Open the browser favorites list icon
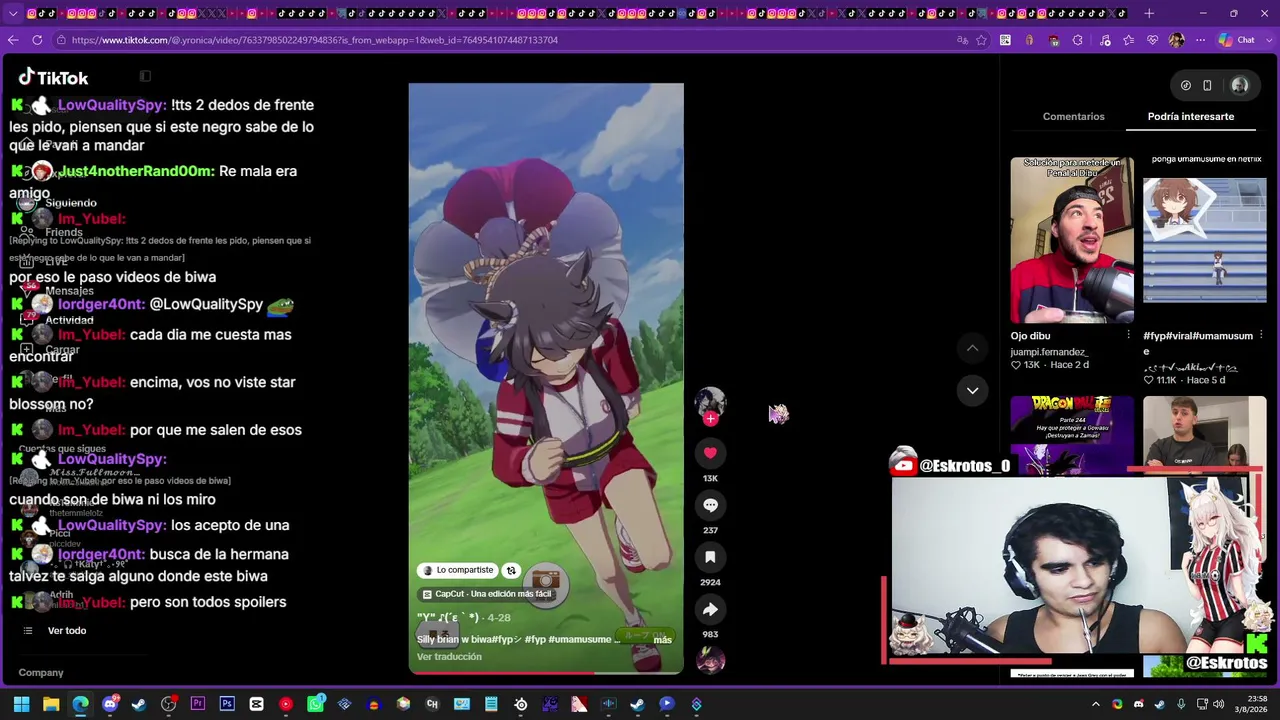This screenshot has width=1280, height=720. (1129, 40)
